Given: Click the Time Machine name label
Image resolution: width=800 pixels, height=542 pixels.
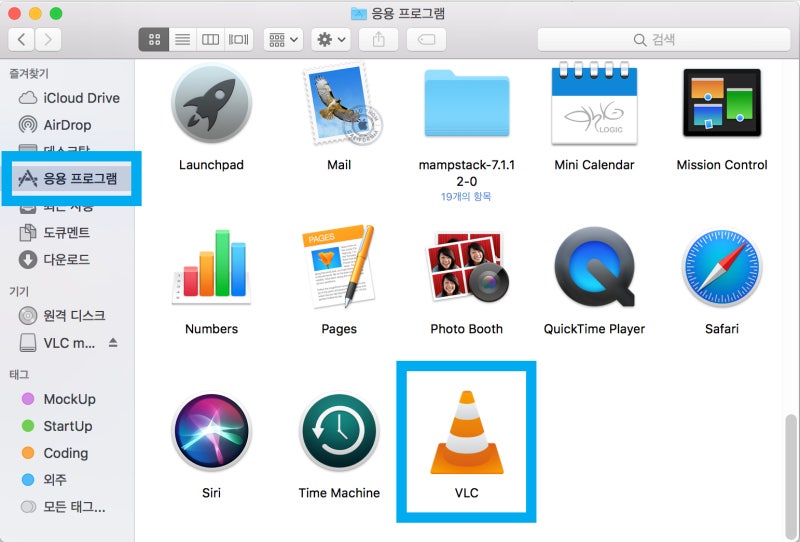Looking at the screenshot, I should pyautogui.click(x=339, y=493).
